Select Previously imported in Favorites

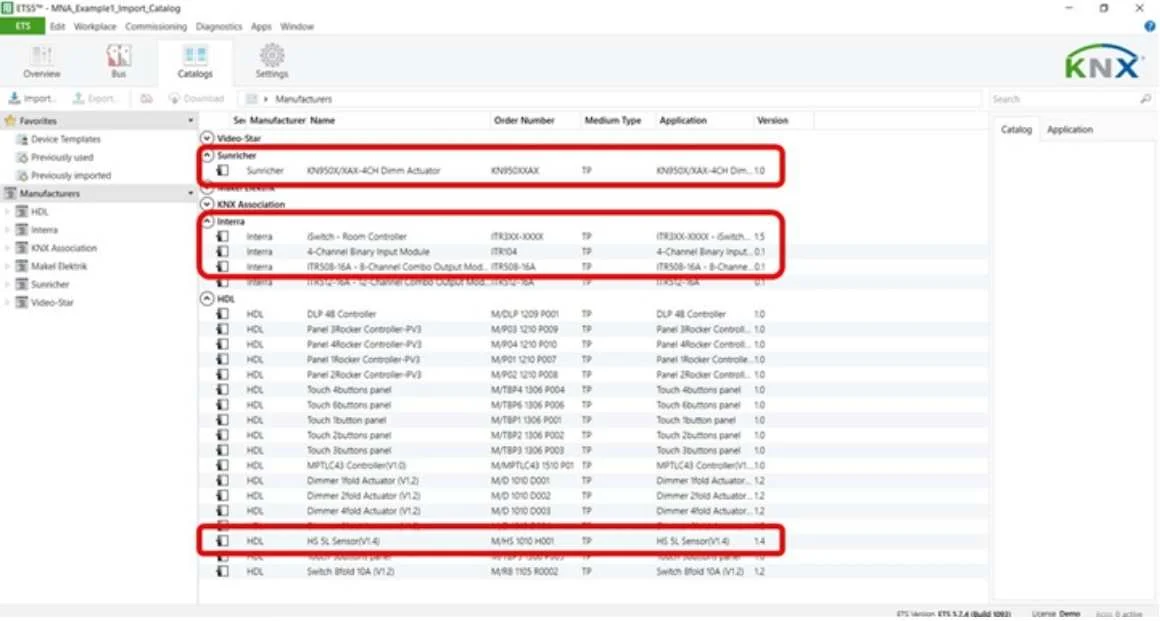point(71,175)
